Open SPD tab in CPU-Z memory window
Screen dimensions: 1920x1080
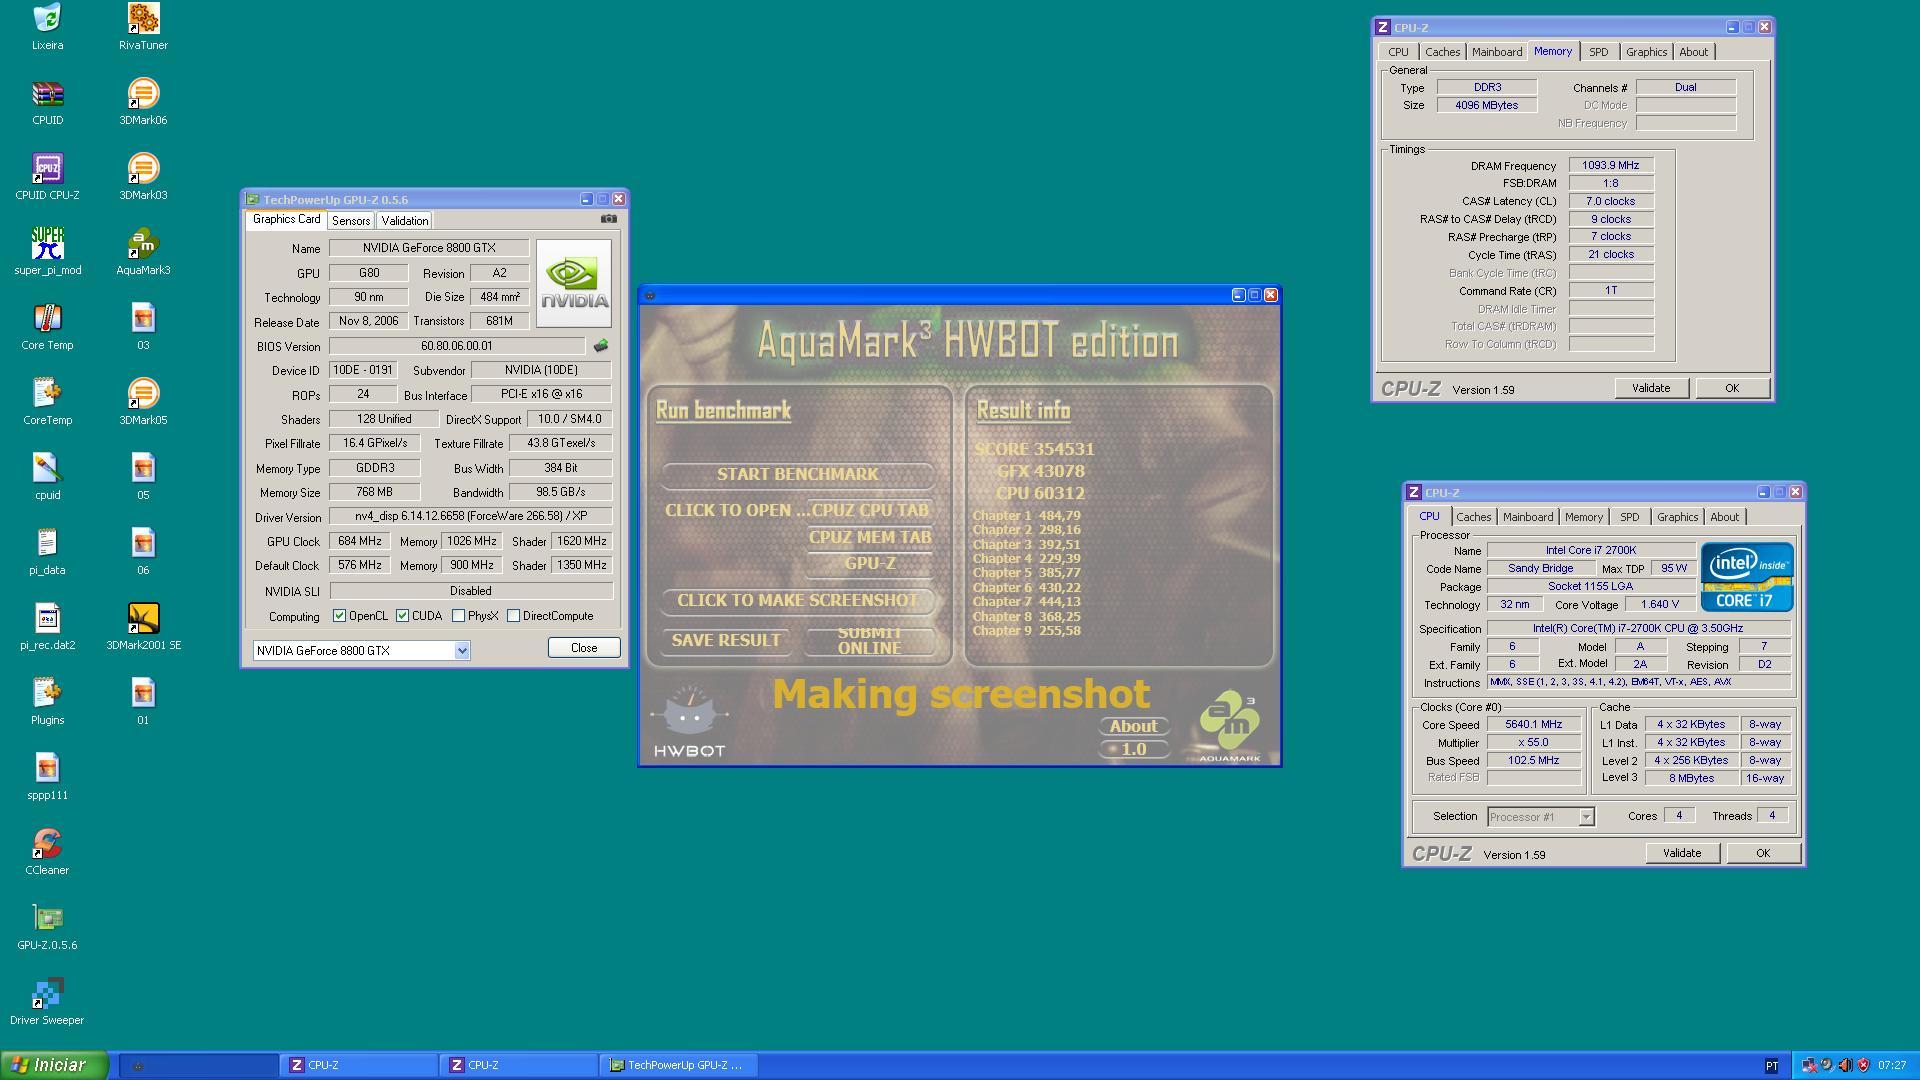coord(1598,52)
